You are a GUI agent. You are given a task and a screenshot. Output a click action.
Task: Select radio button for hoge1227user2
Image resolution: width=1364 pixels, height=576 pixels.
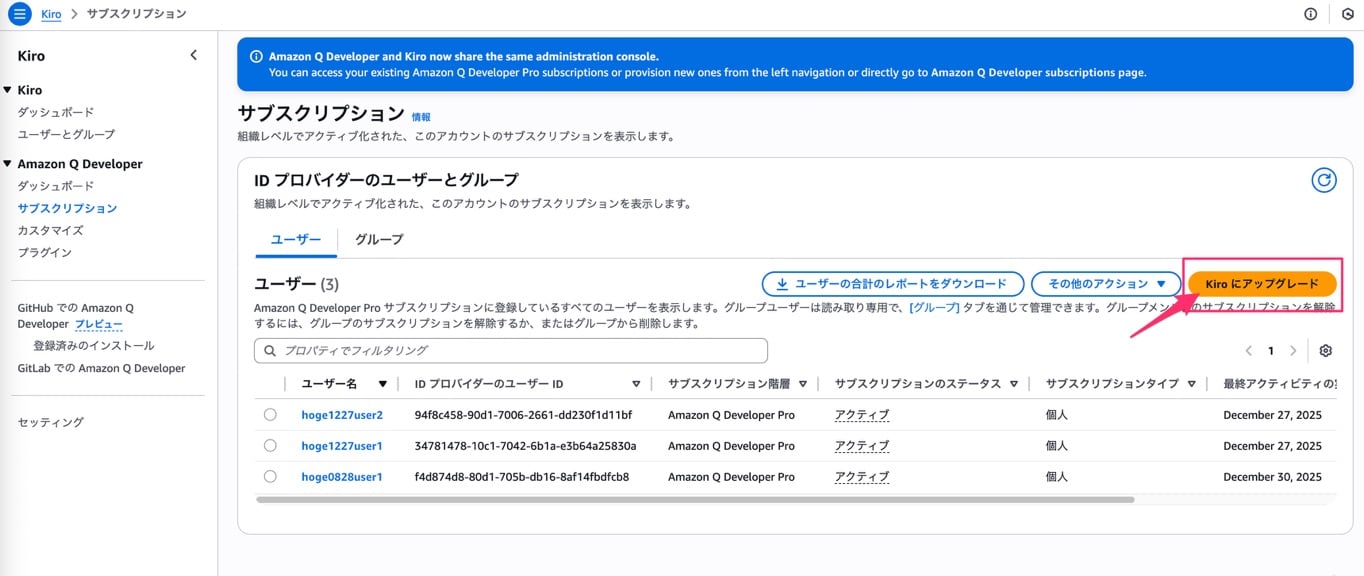(270, 415)
